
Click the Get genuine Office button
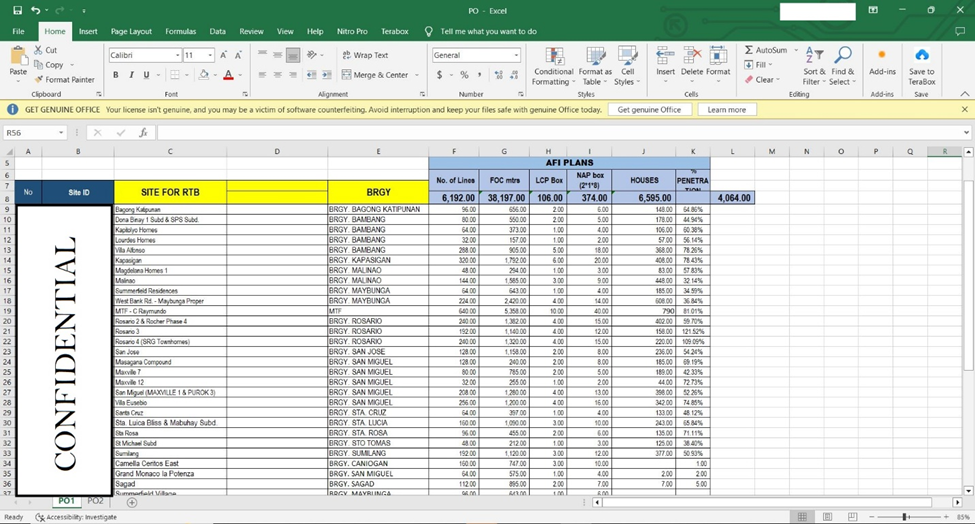tap(649, 109)
